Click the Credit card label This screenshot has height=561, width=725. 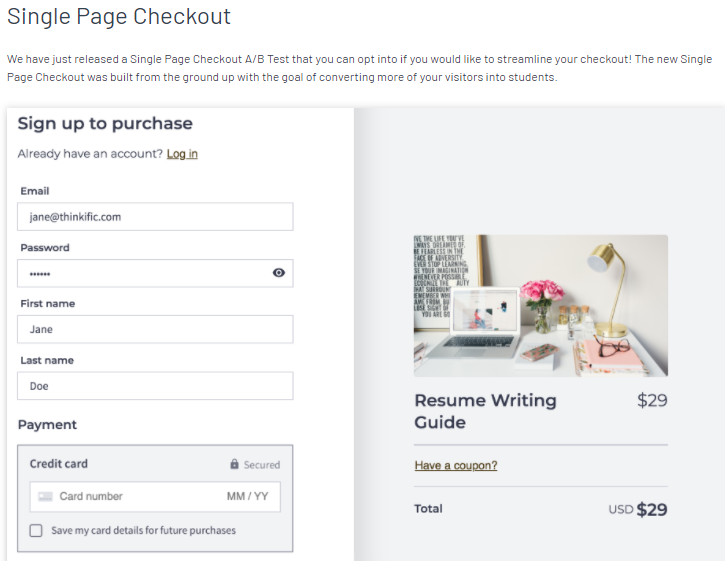59,463
